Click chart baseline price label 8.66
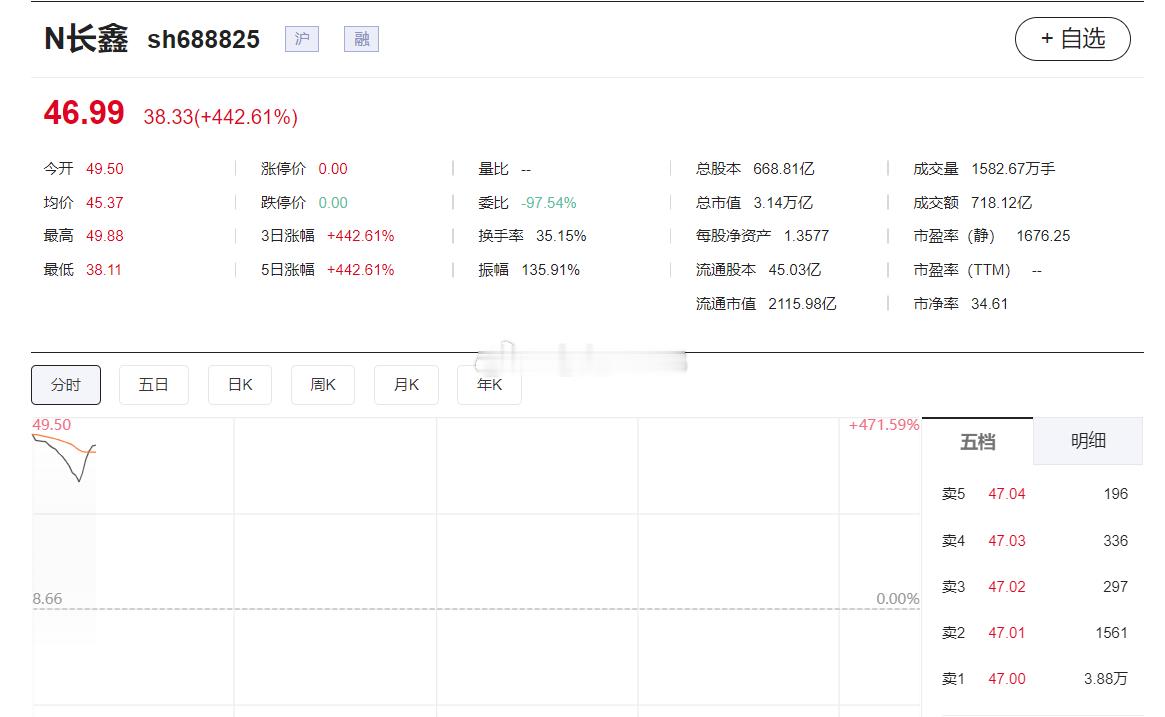 (x=48, y=599)
